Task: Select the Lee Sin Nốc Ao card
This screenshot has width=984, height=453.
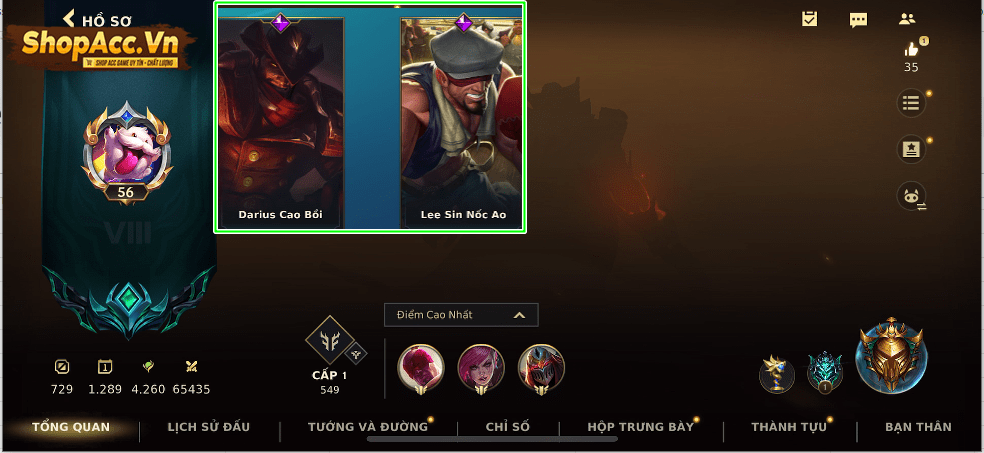Action: pyautogui.click(x=463, y=122)
